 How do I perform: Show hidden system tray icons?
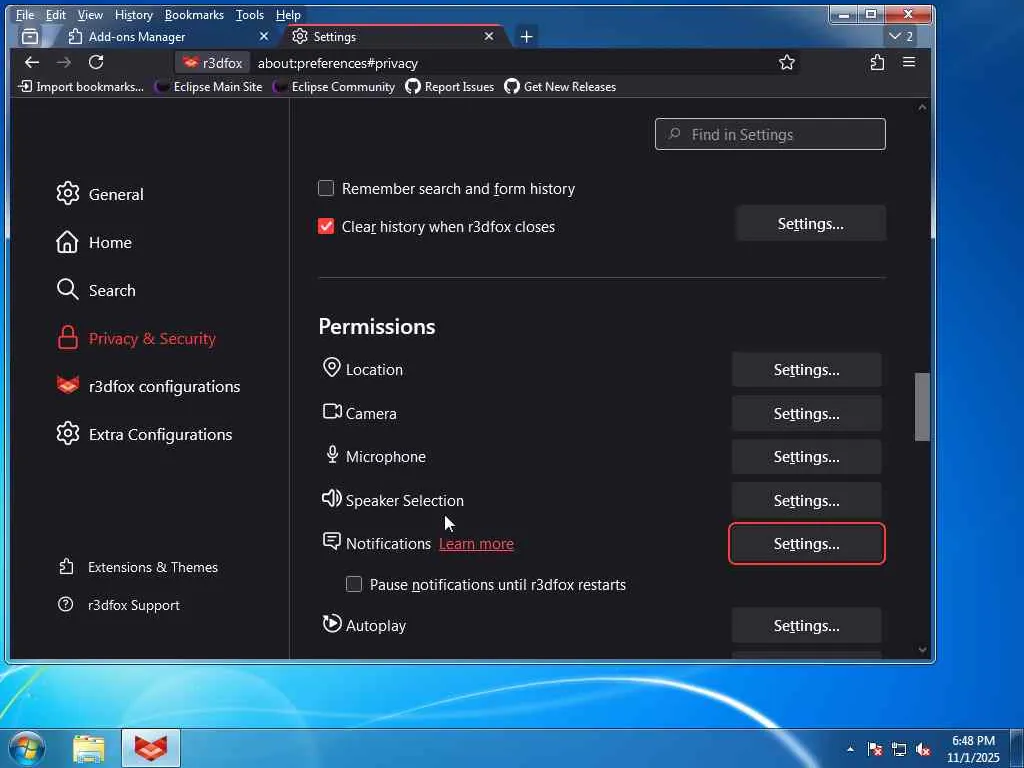pos(850,749)
